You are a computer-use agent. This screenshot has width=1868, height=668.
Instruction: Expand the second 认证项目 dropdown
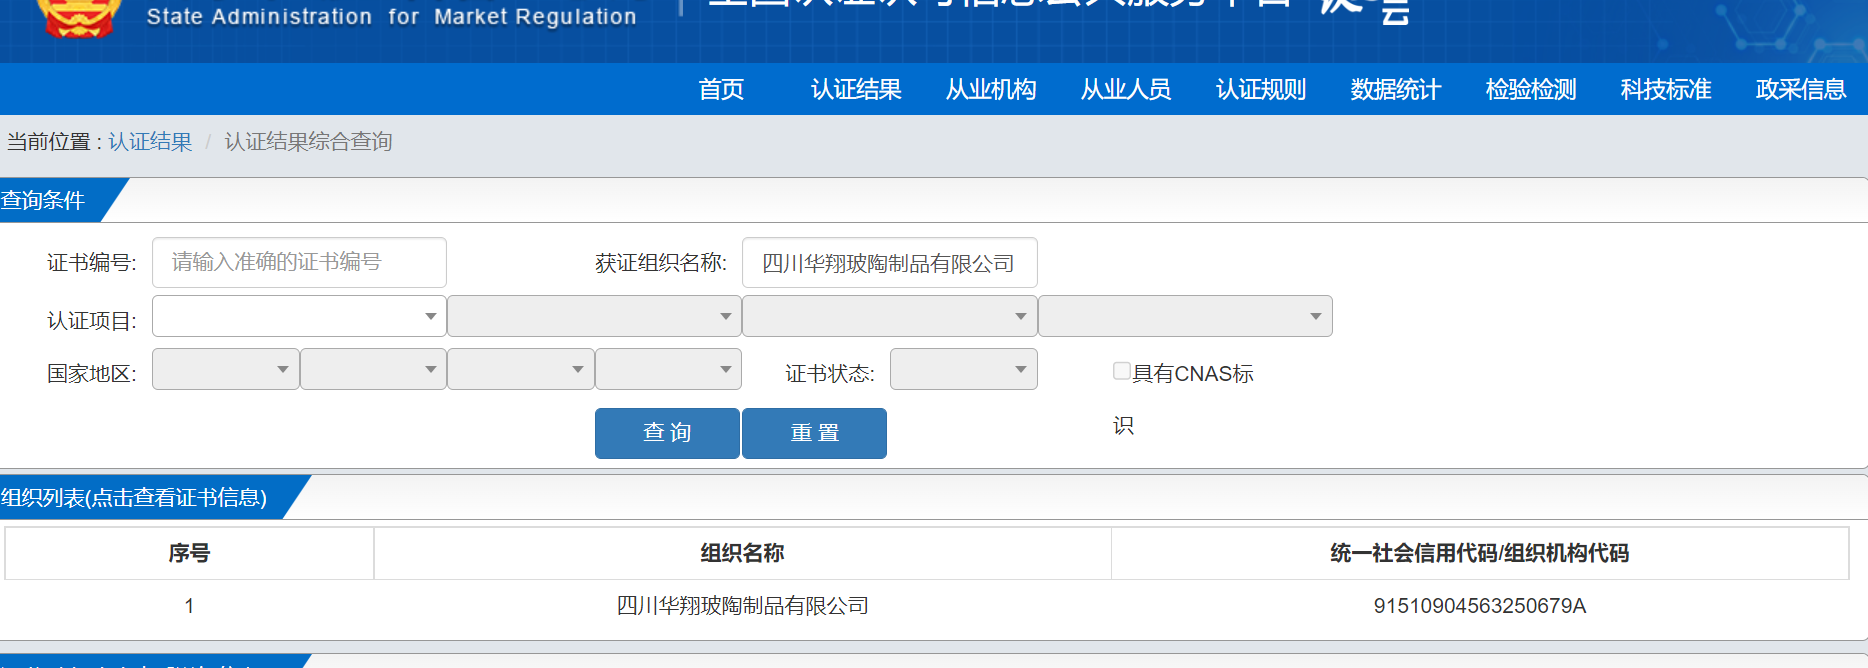coord(594,316)
